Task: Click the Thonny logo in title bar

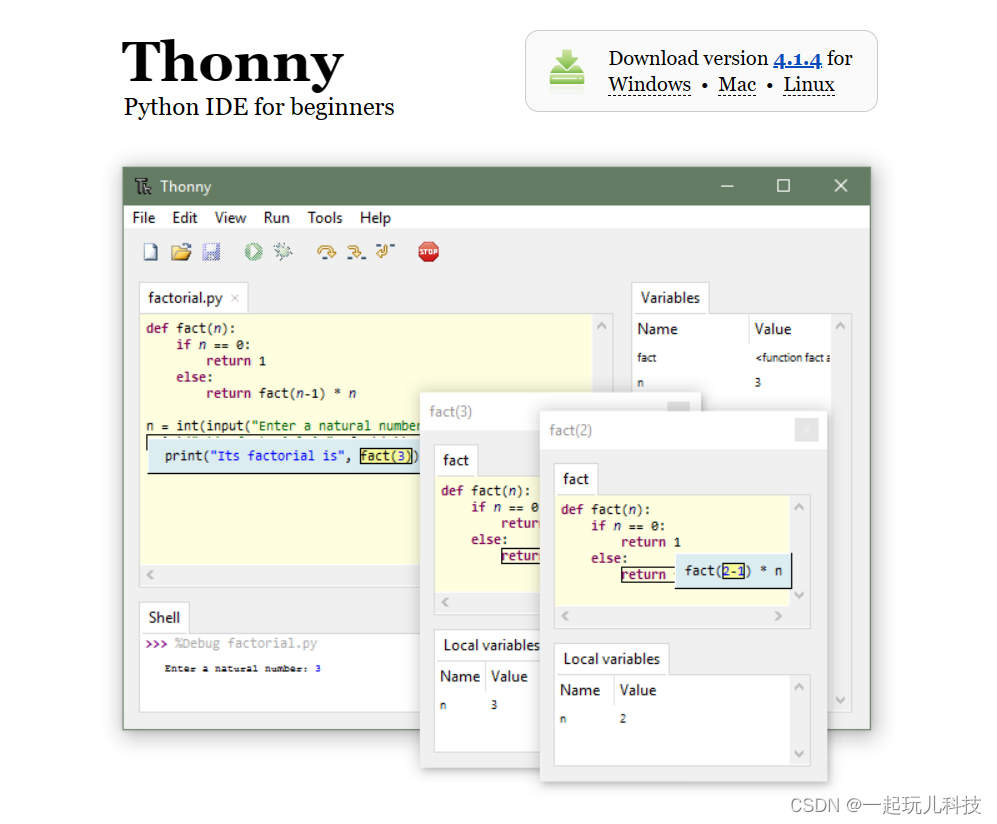Action: [x=143, y=186]
